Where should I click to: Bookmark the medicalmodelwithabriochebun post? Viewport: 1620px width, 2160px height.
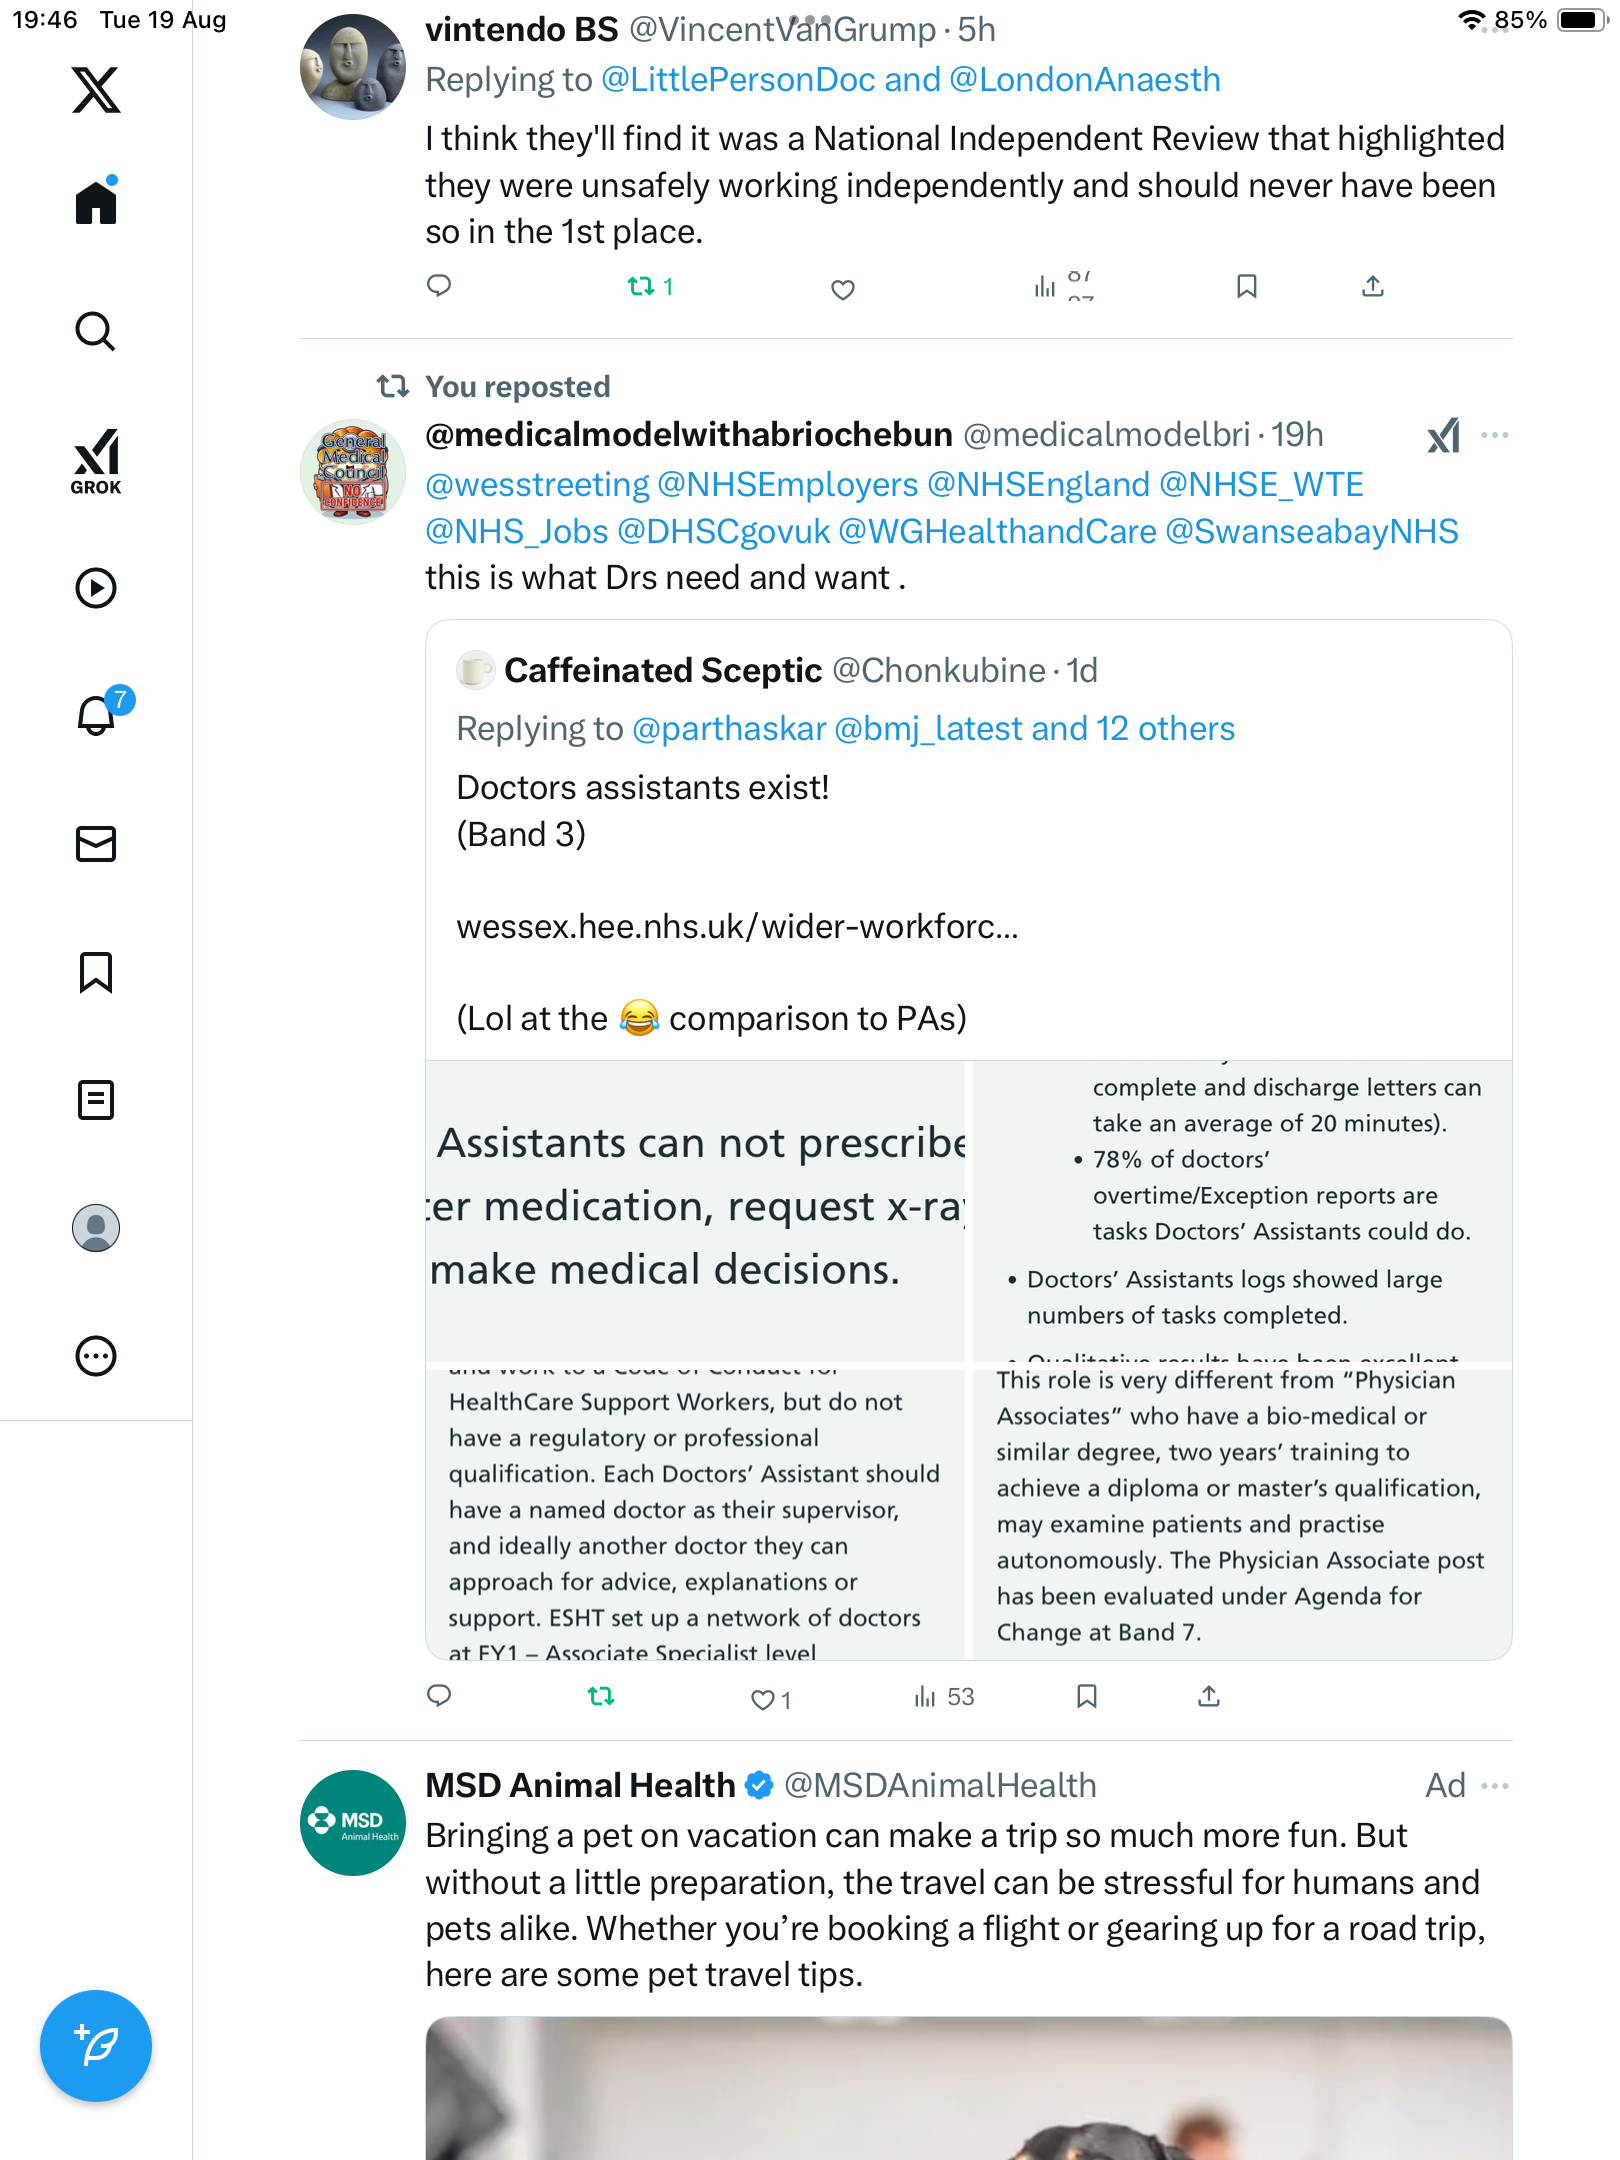1087,1696
